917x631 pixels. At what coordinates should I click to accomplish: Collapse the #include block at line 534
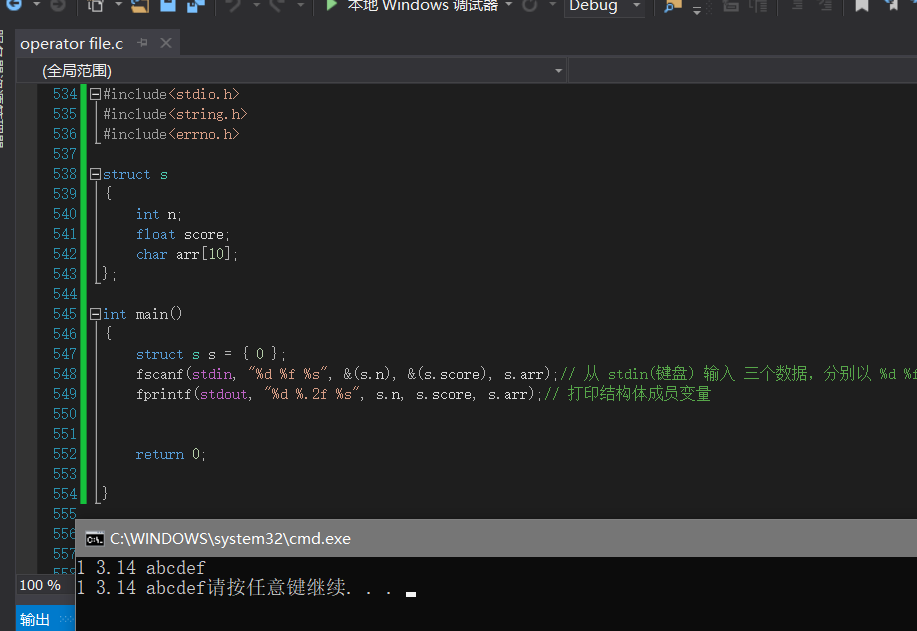(x=95, y=94)
